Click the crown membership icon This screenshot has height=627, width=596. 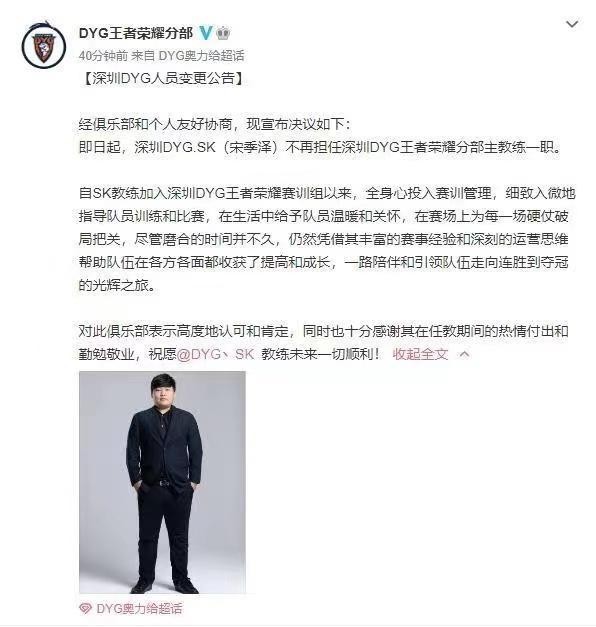(x=223, y=33)
